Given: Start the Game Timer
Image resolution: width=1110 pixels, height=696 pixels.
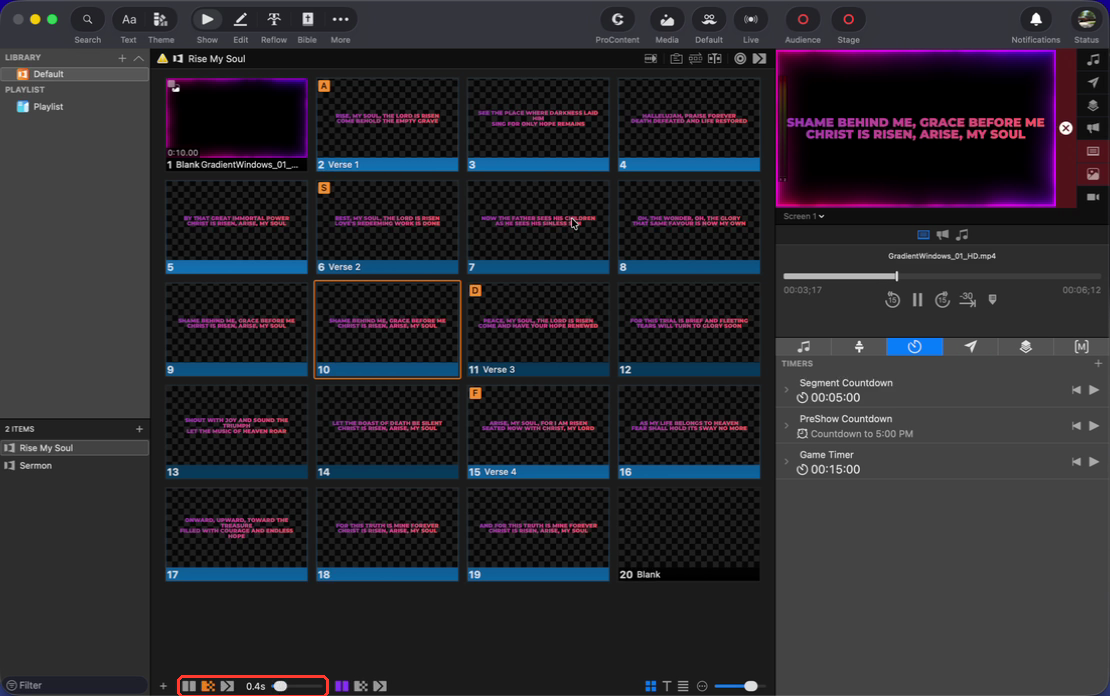Looking at the screenshot, I should [1094, 462].
